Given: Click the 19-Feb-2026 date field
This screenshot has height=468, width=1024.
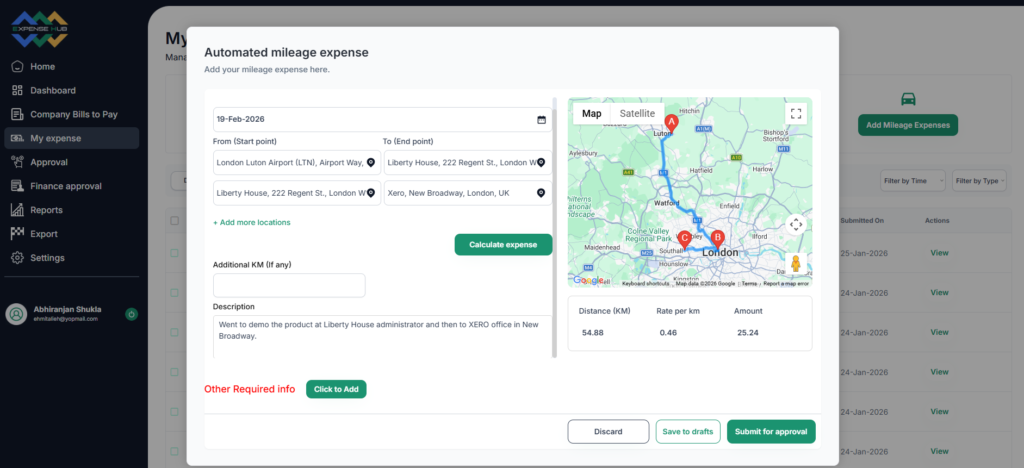Looking at the screenshot, I should coord(383,119).
